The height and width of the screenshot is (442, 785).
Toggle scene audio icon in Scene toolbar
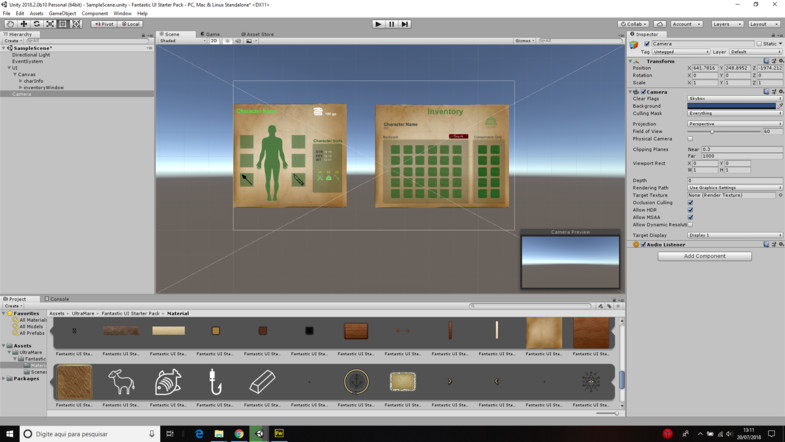(238, 41)
